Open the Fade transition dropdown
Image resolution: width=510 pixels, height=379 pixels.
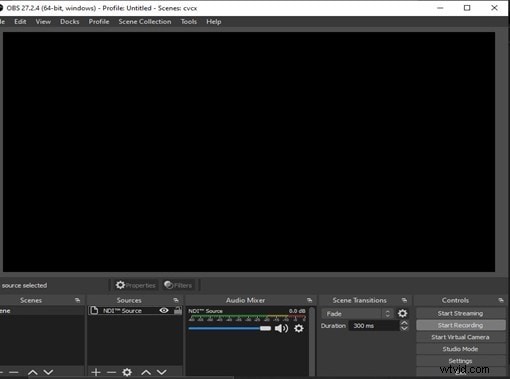point(357,314)
